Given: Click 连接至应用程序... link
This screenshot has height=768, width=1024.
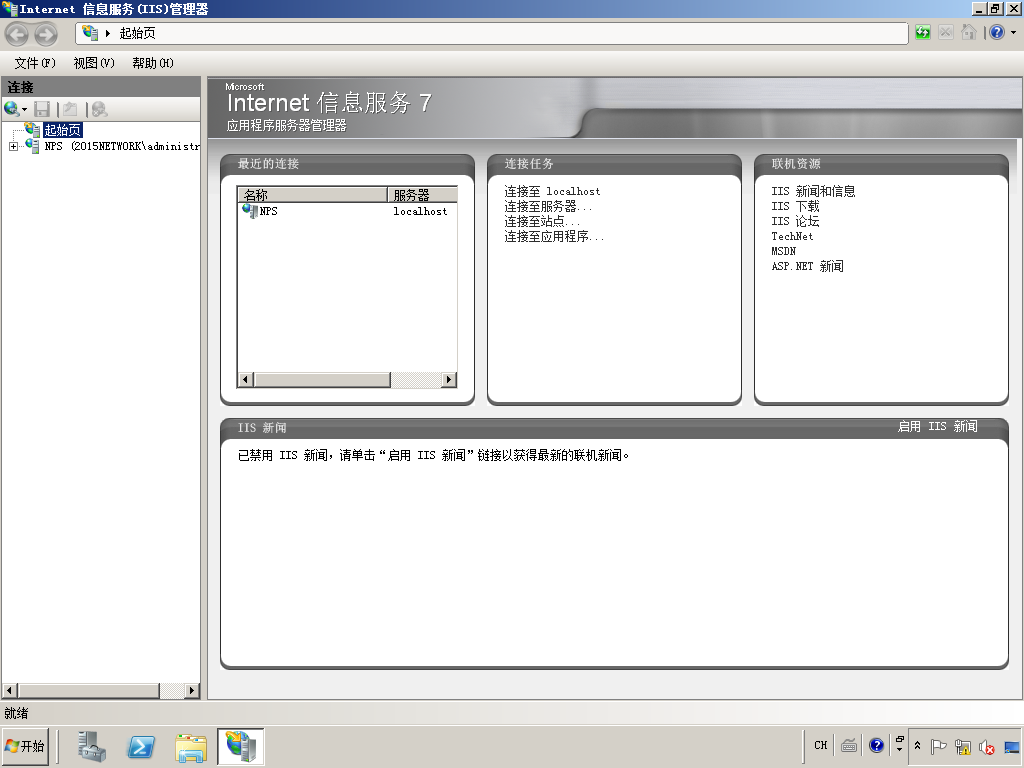Looking at the screenshot, I should click(x=554, y=236).
